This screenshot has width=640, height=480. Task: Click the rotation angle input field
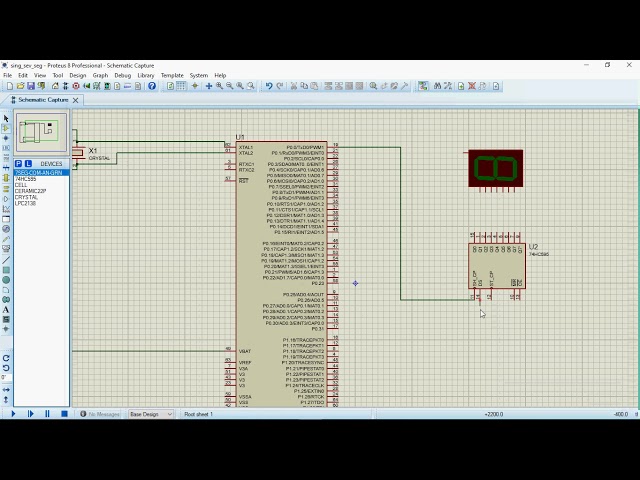point(6,378)
